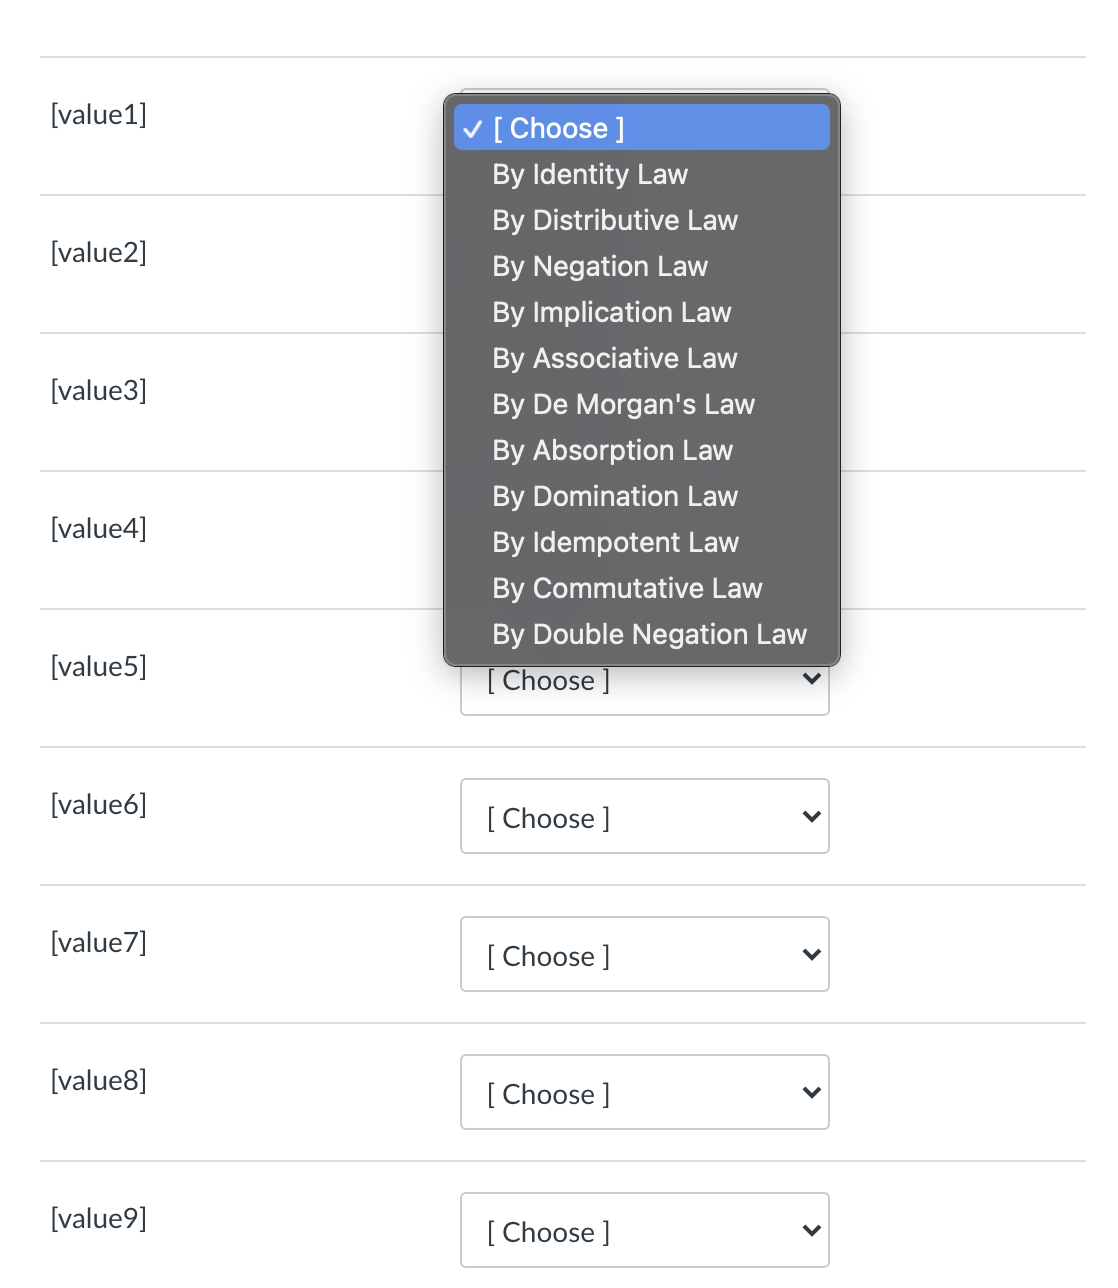
Task: Select "By Idempotent Law" entry
Action: point(615,542)
